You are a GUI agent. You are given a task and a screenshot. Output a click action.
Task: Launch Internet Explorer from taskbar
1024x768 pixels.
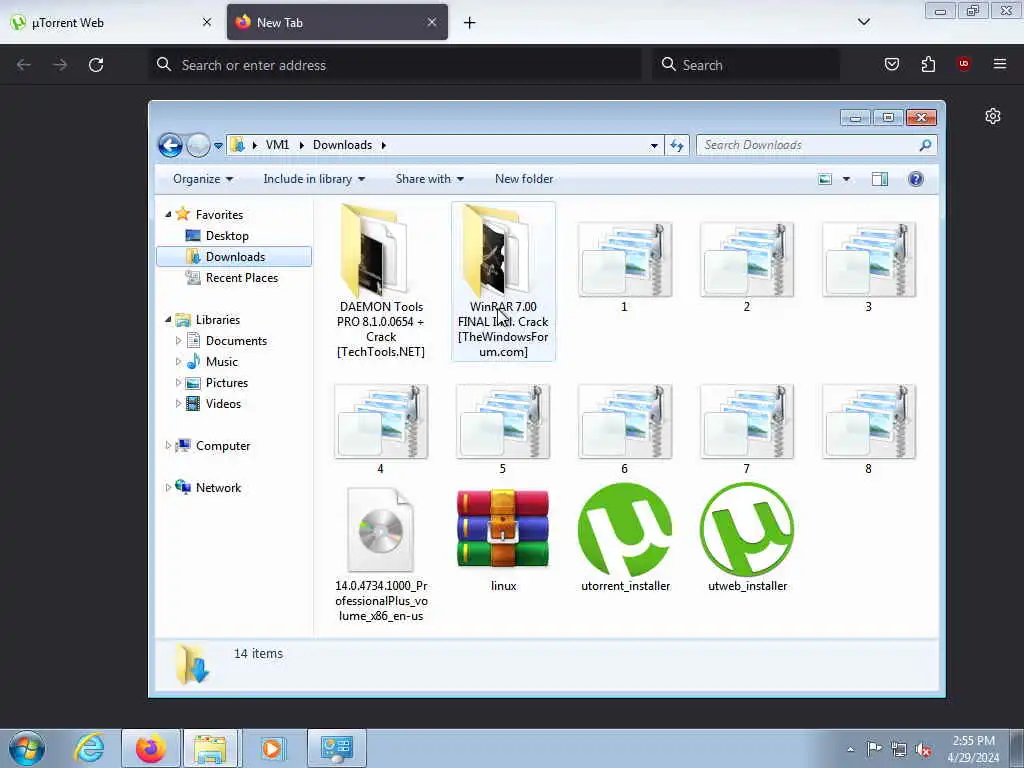(x=89, y=748)
